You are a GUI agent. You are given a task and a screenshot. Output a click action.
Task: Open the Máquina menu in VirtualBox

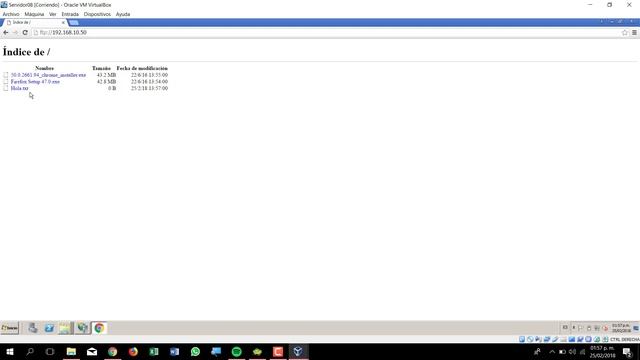pyautogui.click(x=34, y=14)
